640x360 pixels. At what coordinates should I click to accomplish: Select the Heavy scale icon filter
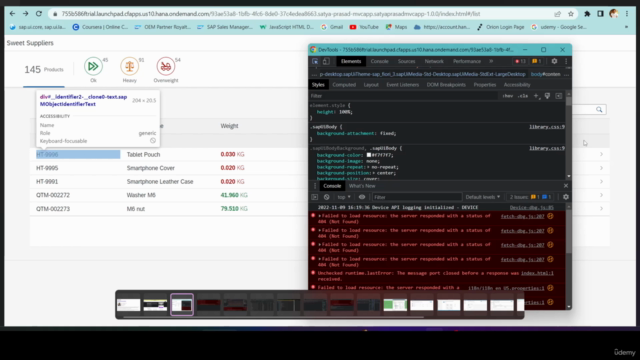coord(129,66)
